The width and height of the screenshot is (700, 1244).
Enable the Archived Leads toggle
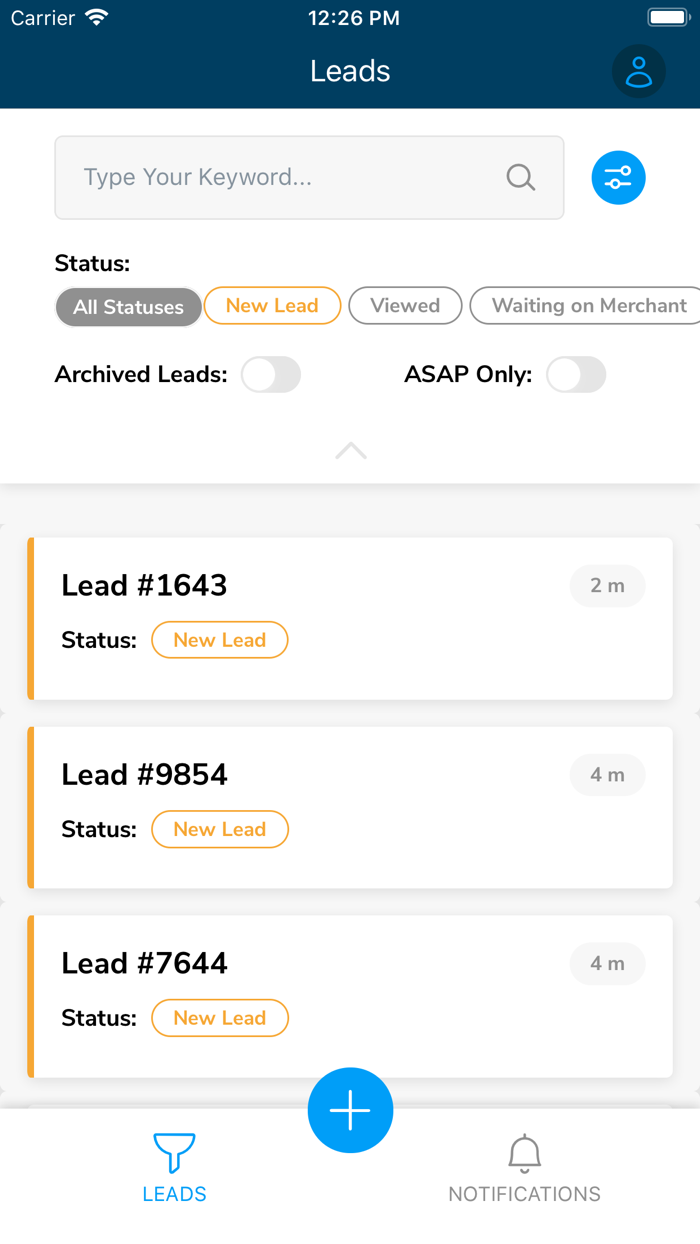[x=271, y=375]
